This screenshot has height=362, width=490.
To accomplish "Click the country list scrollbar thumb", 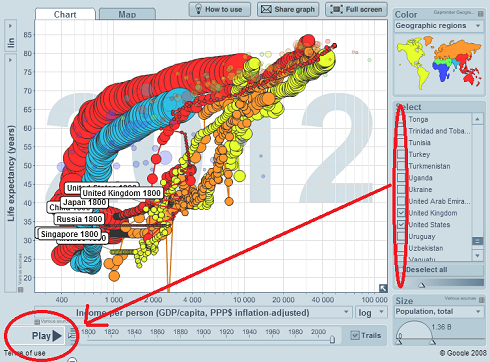I will [x=477, y=241].
